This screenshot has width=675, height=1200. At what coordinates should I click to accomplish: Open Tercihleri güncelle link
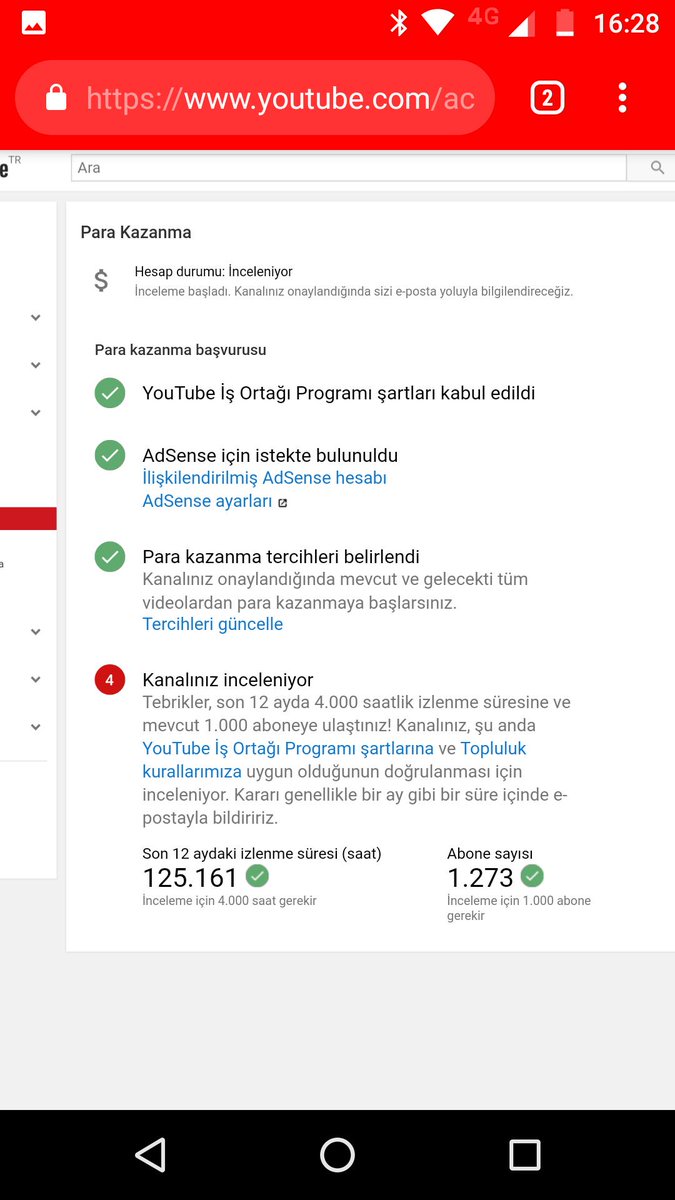pos(213,624)
